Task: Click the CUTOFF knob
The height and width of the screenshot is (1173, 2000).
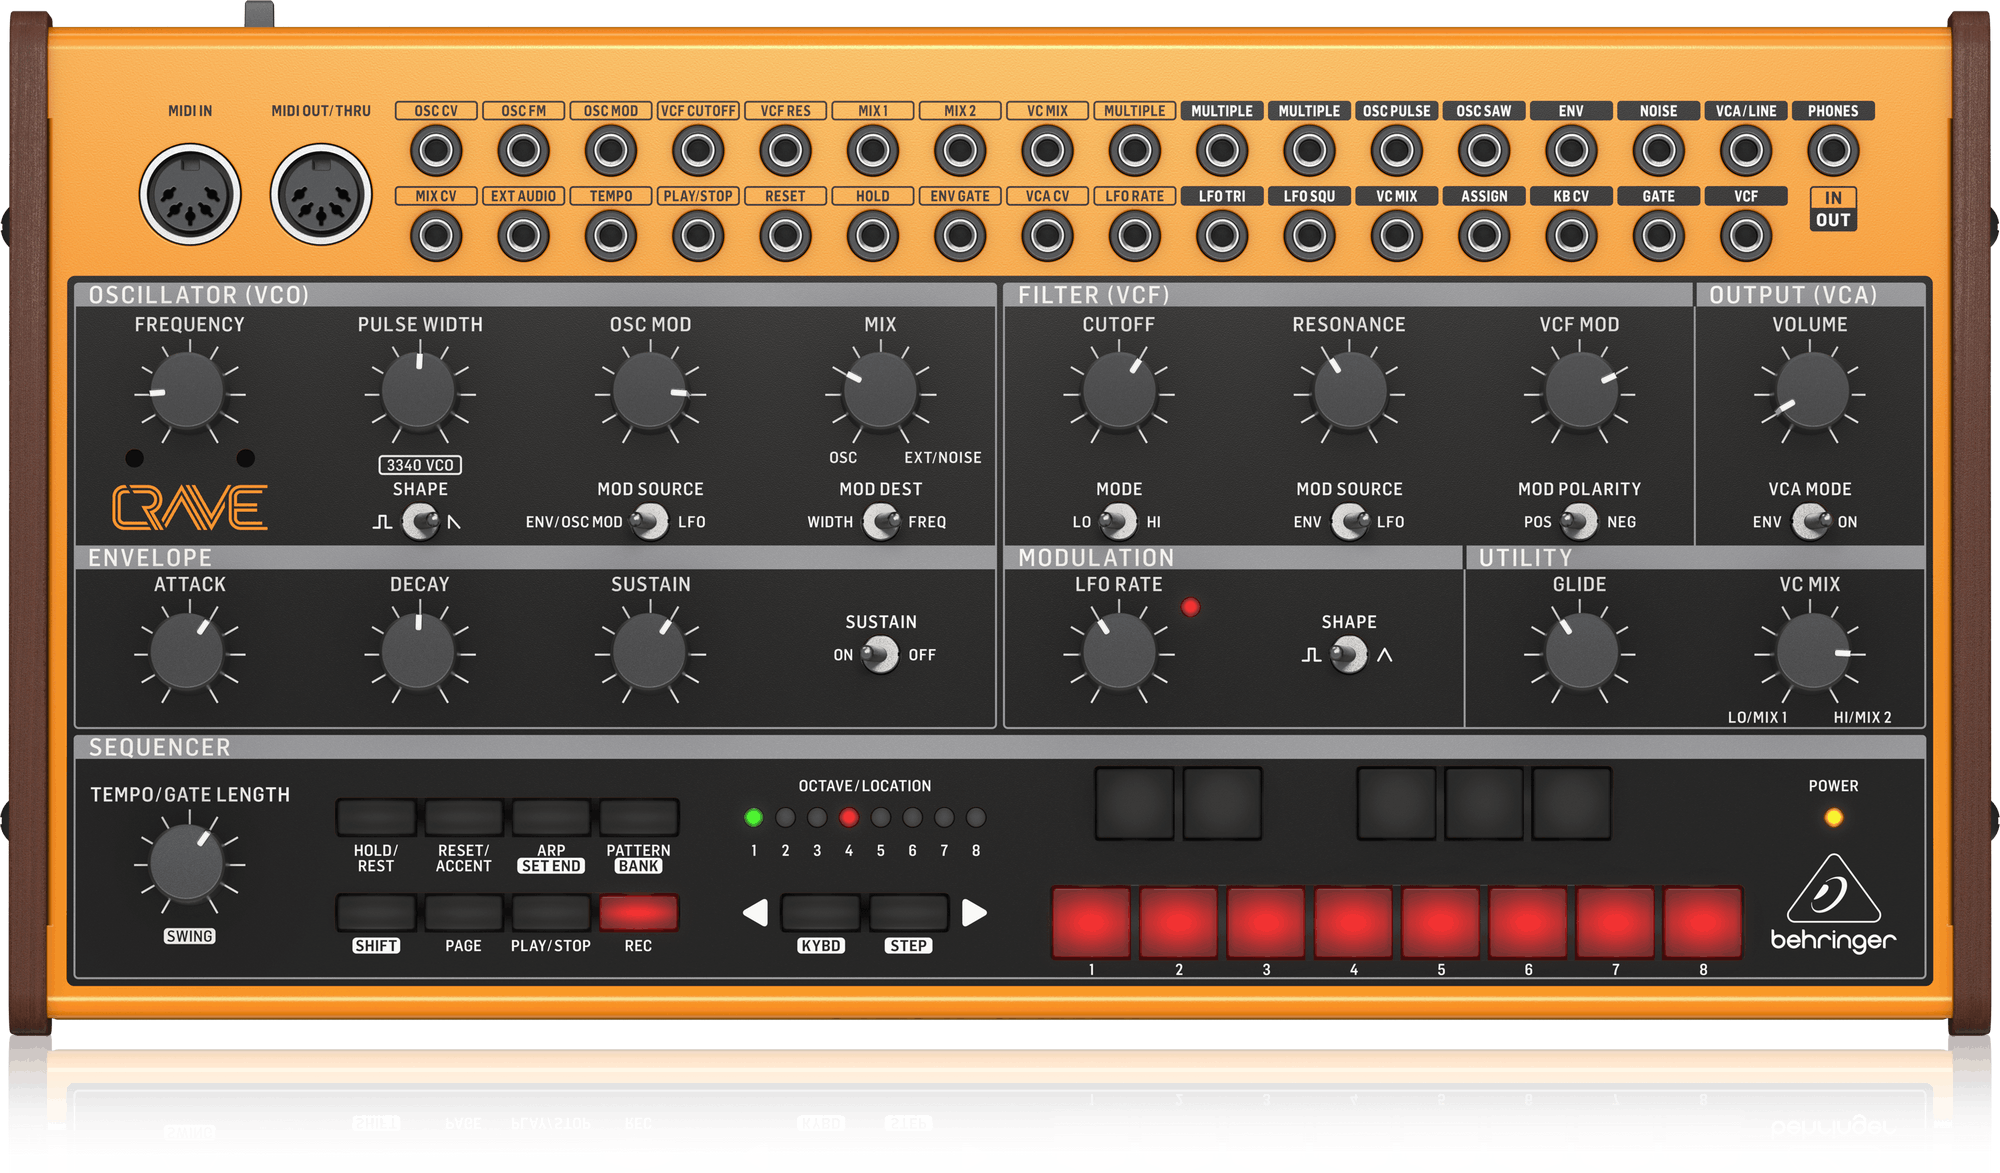Action: click(1119, 391)
